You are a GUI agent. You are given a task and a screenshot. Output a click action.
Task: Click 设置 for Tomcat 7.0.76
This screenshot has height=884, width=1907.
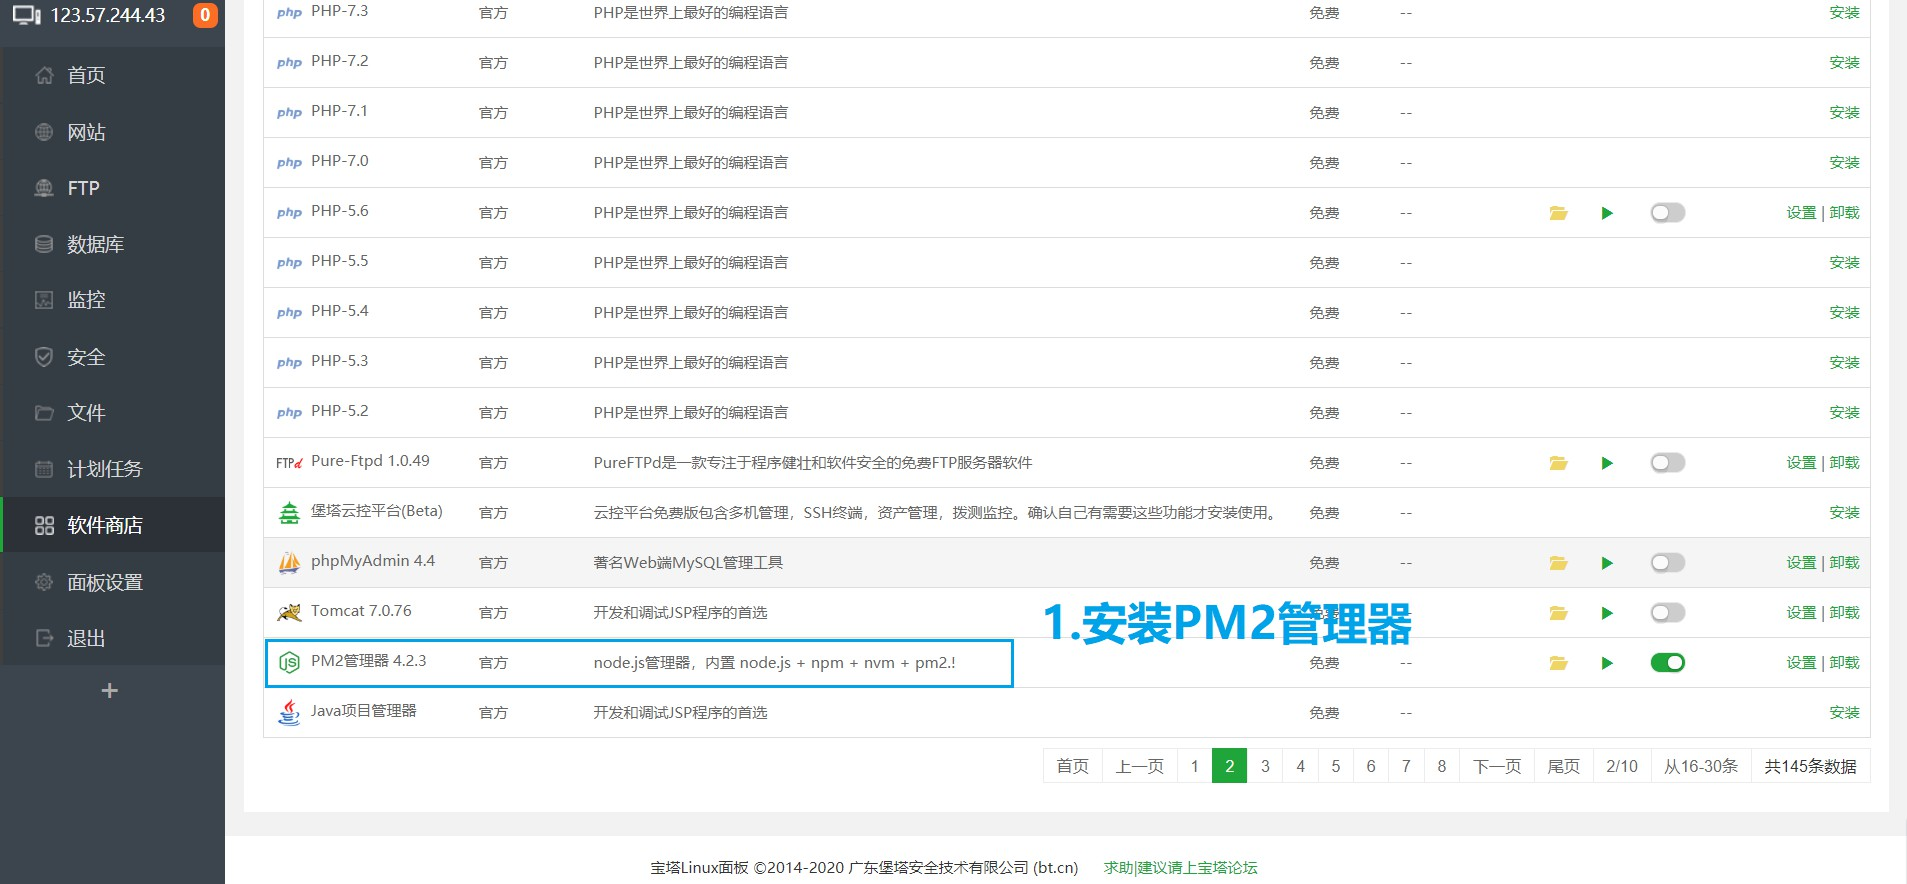pyautogui.click(x=1801, y=613)
